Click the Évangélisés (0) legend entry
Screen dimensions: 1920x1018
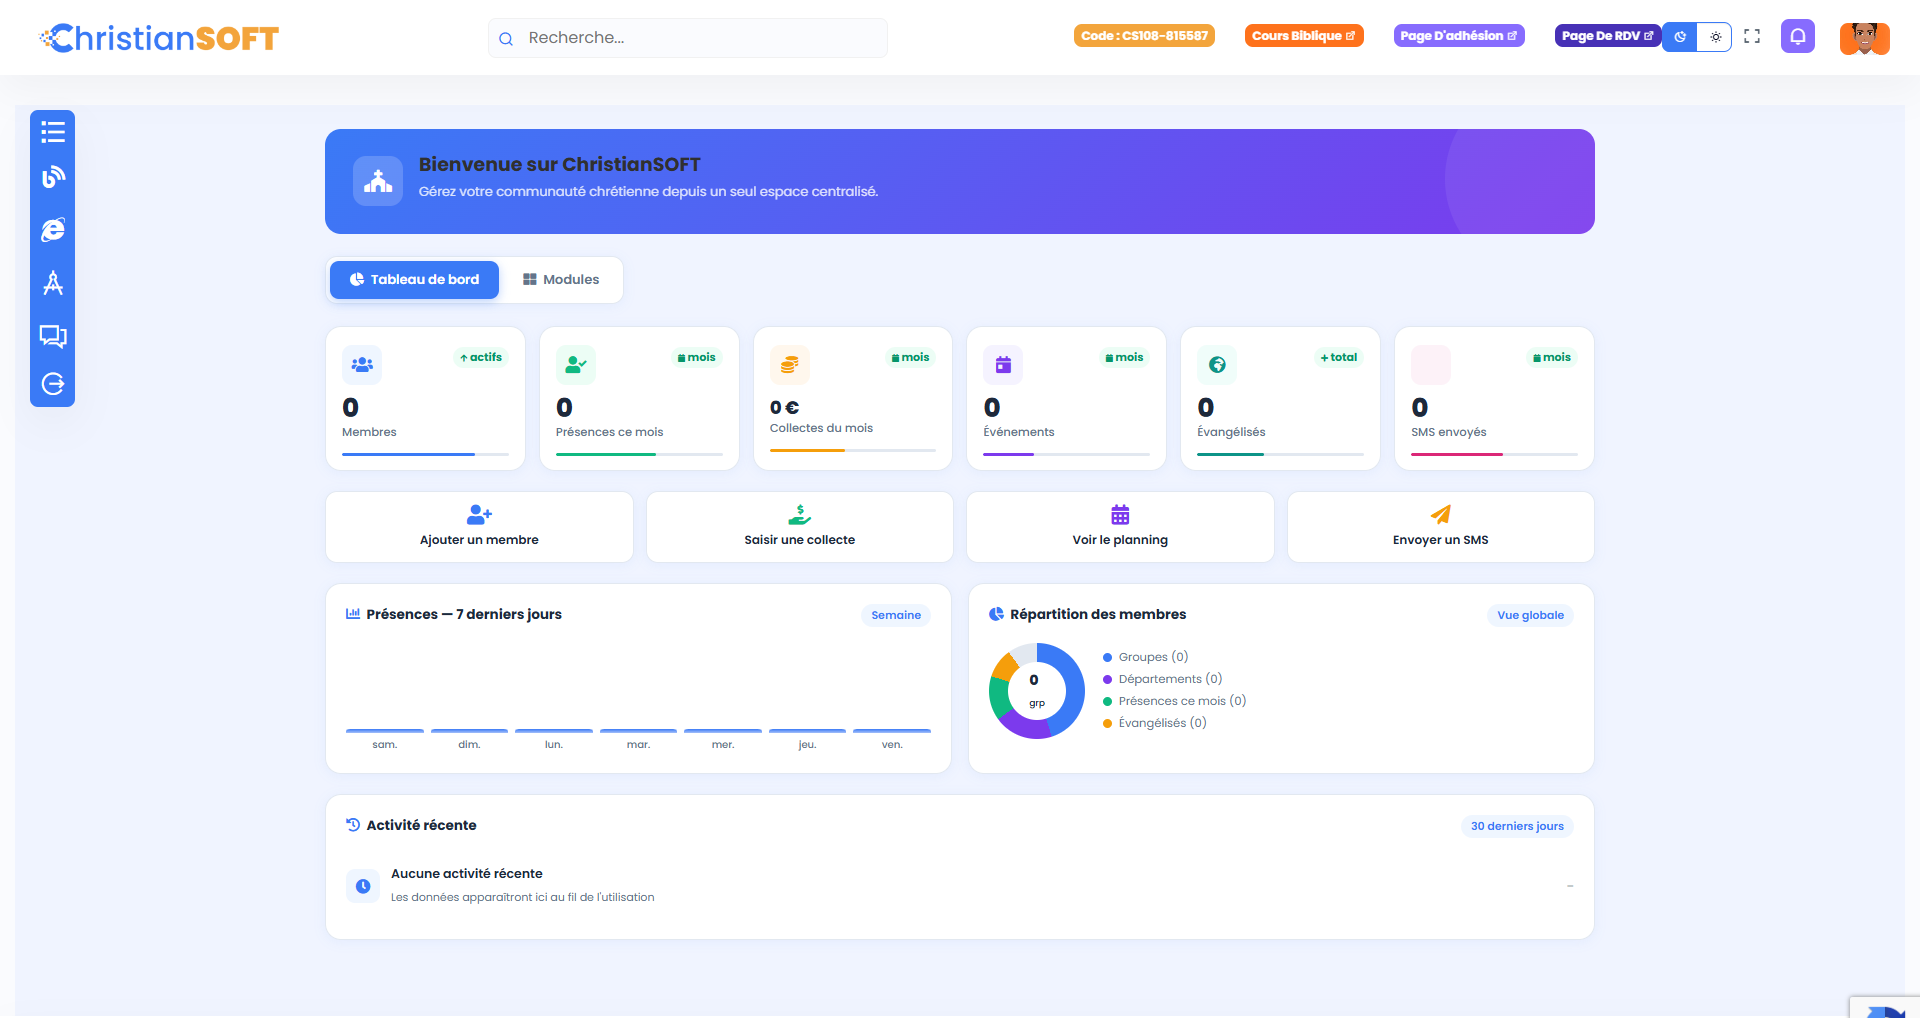coord(1155,723)
